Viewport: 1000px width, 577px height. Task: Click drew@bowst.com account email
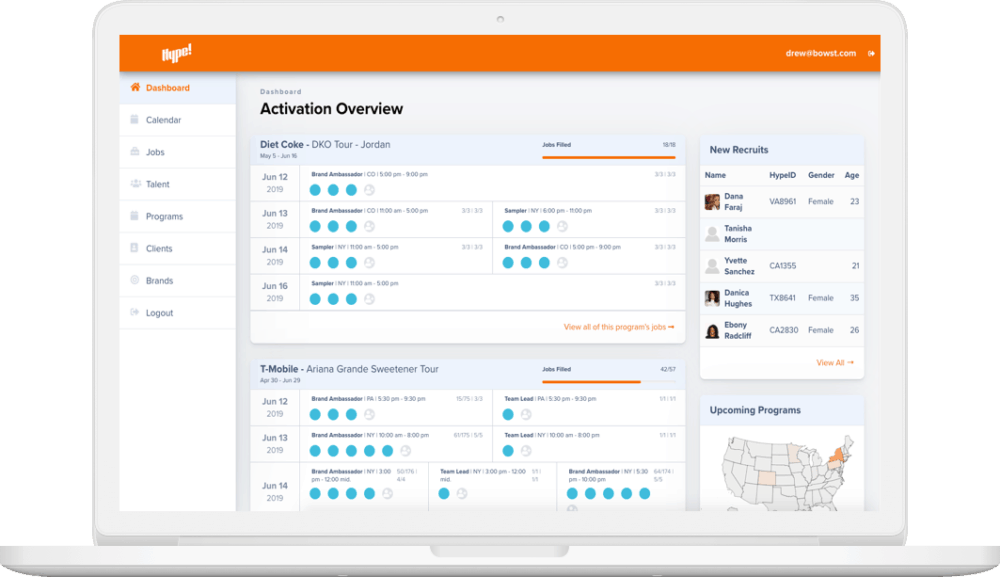click(x=820, y=54)
